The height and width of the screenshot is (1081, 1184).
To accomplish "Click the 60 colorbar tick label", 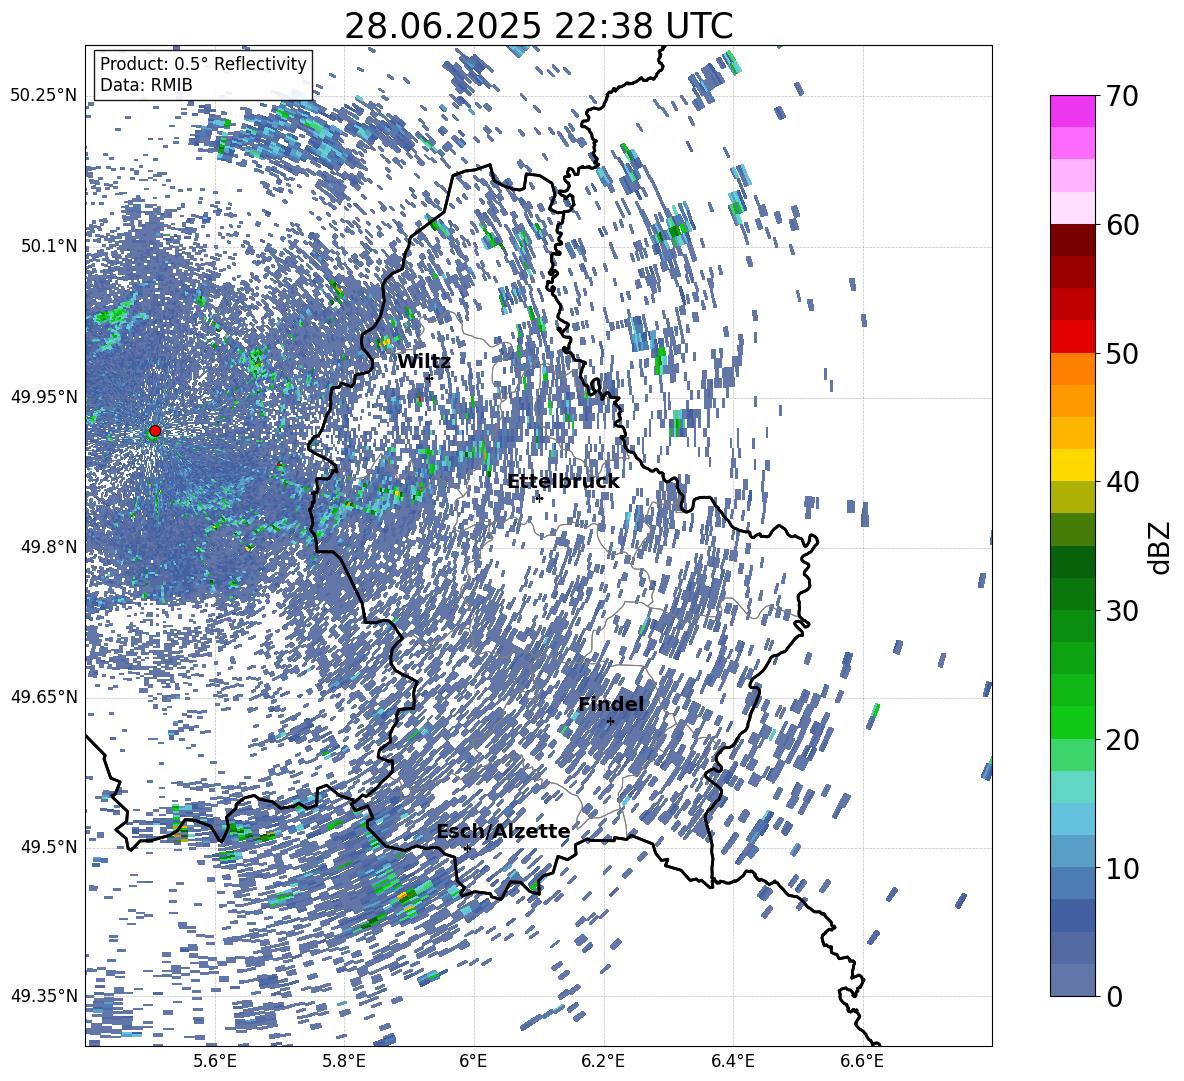I will pyautogui.click(x=1122, y=225).
